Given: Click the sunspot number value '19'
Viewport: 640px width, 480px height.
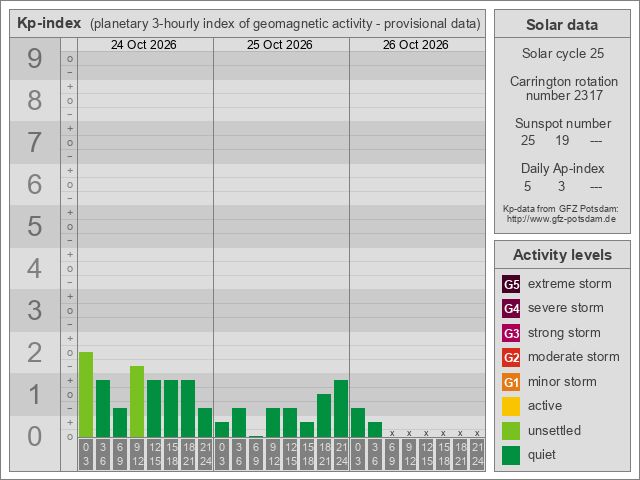Looking at the screenshot, I should click(562, 140).
